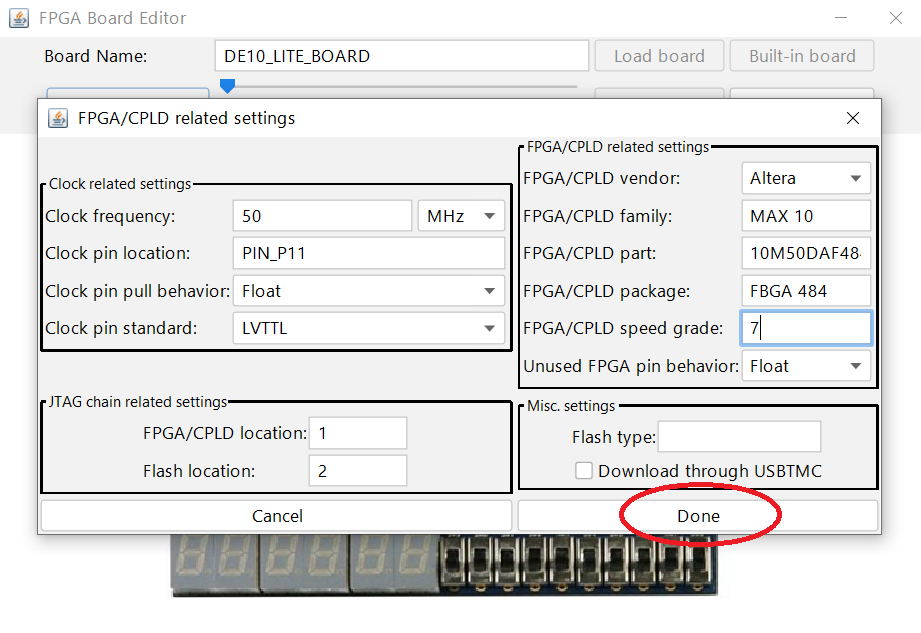Click the JTAG FPGA/CPLD location field
This screenshot has height=633, width=921.
click(x=358, y=433)
